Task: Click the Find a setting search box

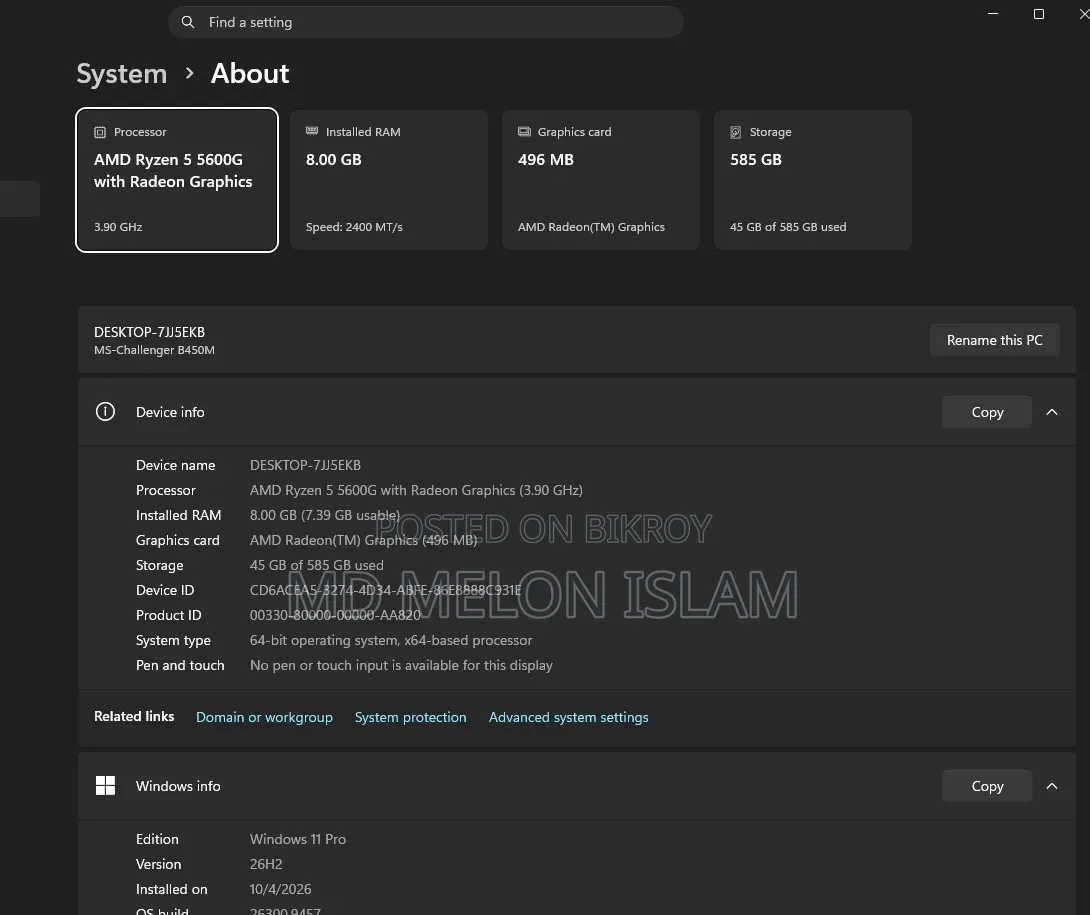Action: pos(425,22)
